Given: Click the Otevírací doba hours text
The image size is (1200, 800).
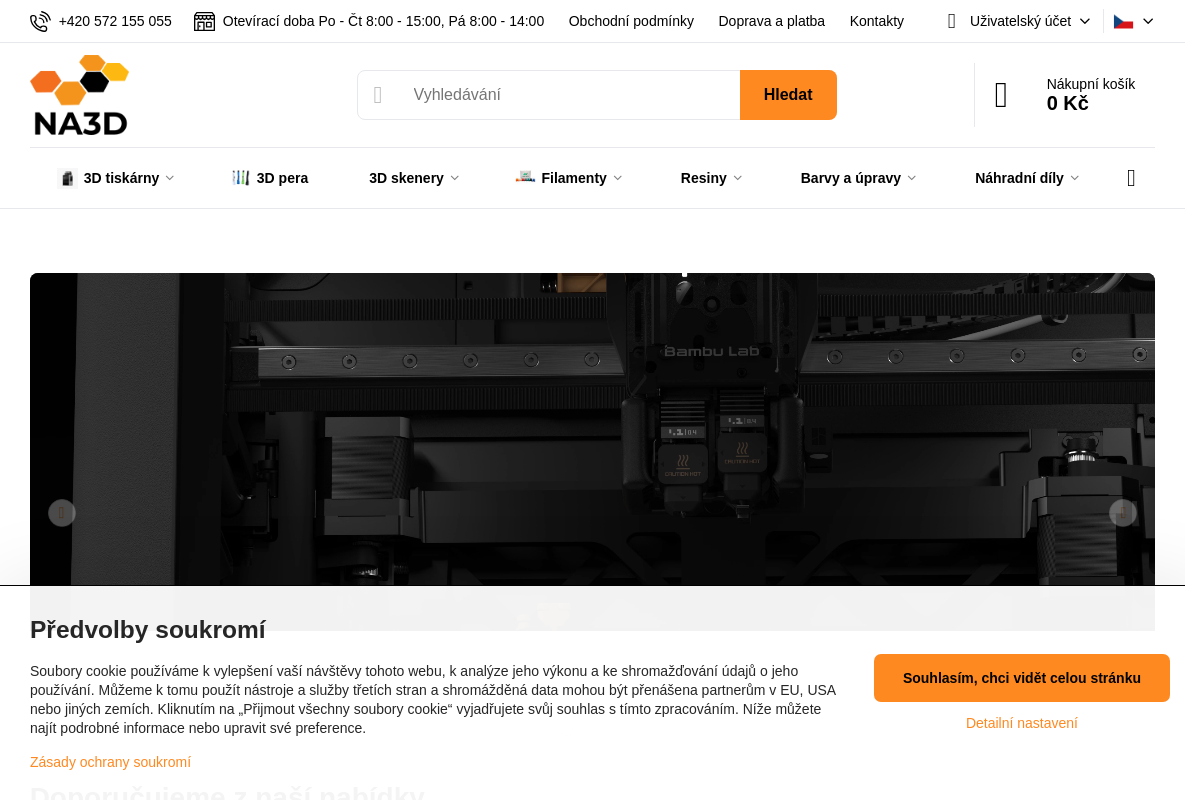Looking at the screenshot, I should pos(384,21).
